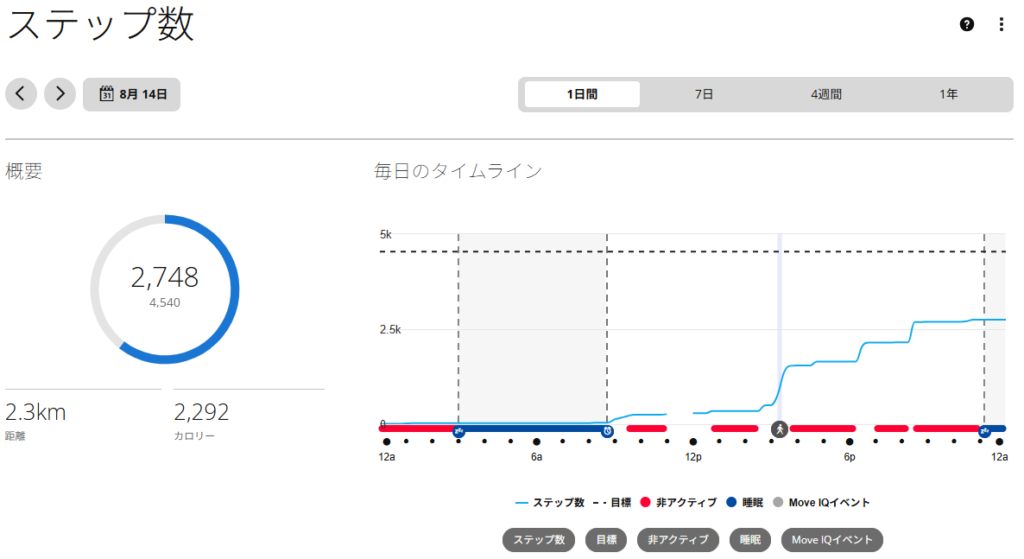Screen dimensions: 1024x559
Task: Go to the previous day arrow
Action: point(21,93)
